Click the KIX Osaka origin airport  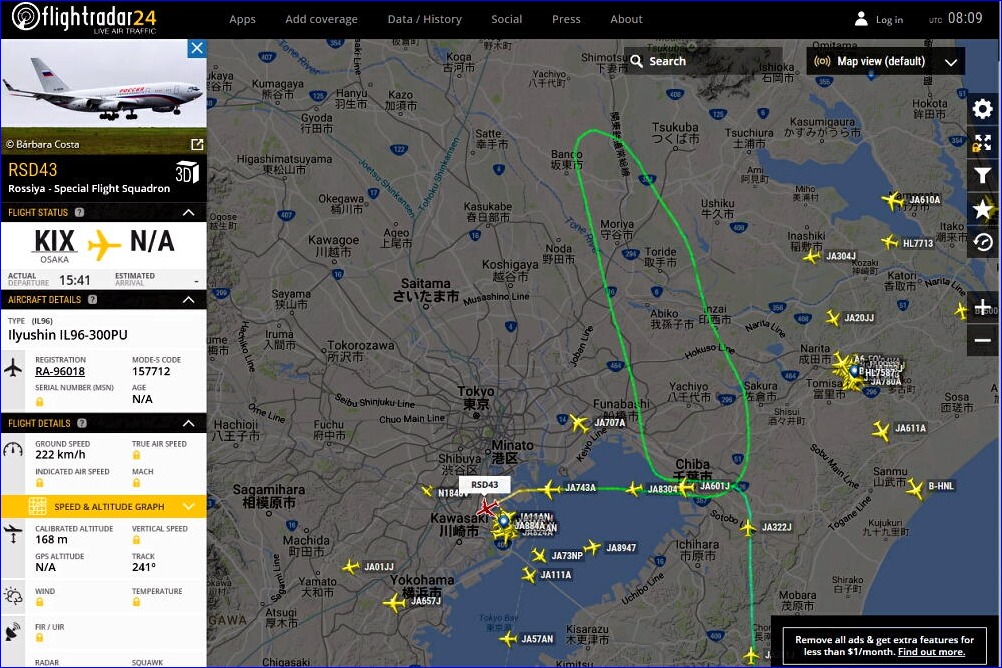[54, 245]
